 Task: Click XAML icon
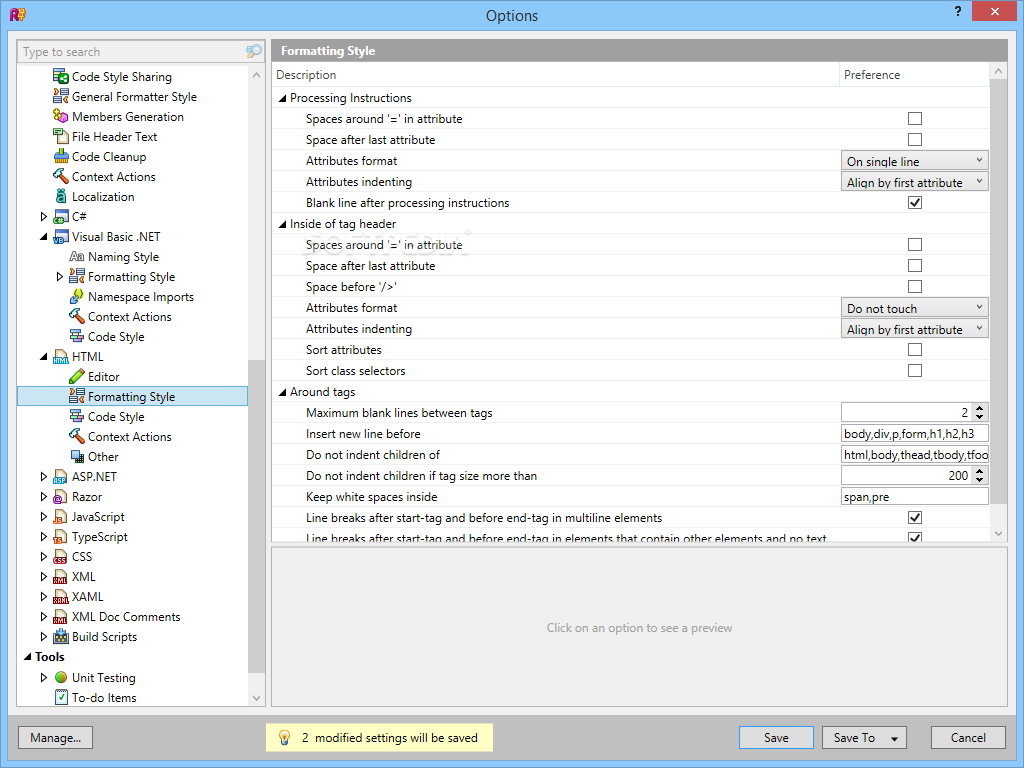(x=61, y=597)
